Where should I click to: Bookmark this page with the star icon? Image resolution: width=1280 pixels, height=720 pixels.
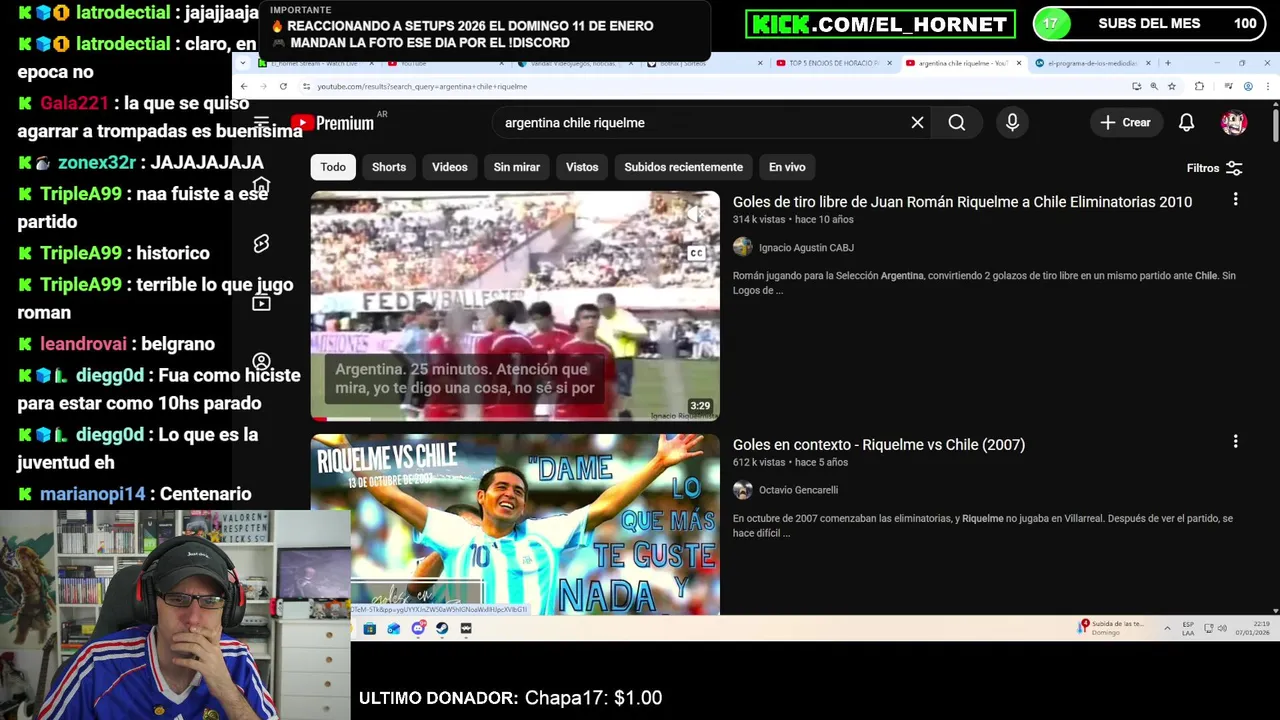point(1172,87)
